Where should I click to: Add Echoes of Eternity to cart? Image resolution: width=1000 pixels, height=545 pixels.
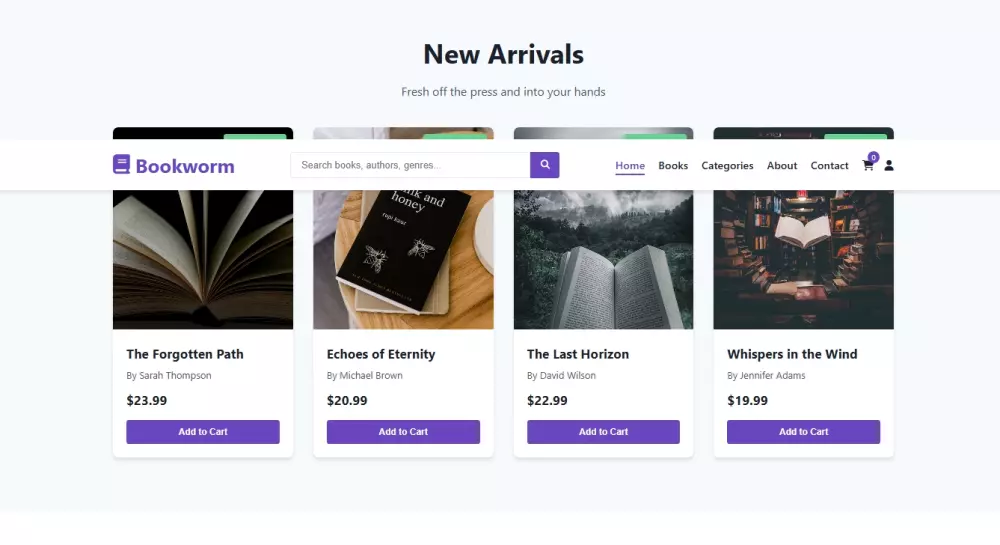pyautogui.click(x=403, y=432)
